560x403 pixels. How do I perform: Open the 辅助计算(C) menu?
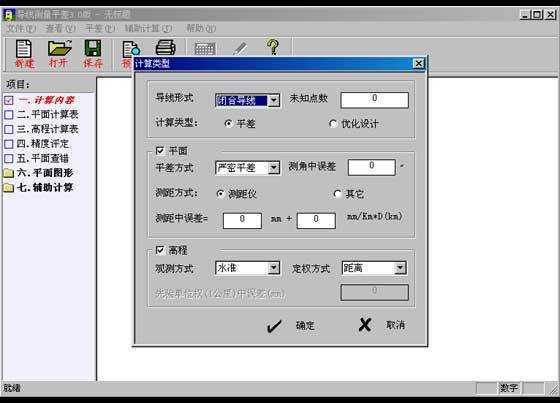[148, 28]
